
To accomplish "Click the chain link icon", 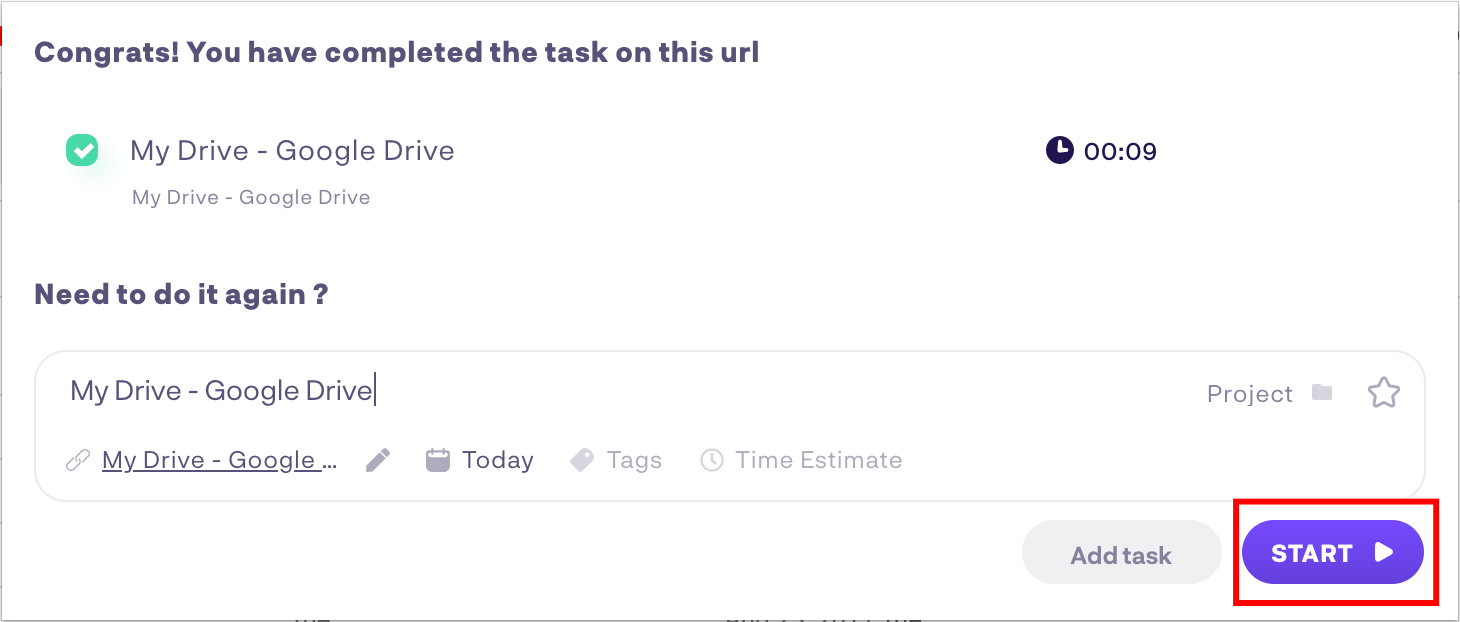I will pos(78,460).
